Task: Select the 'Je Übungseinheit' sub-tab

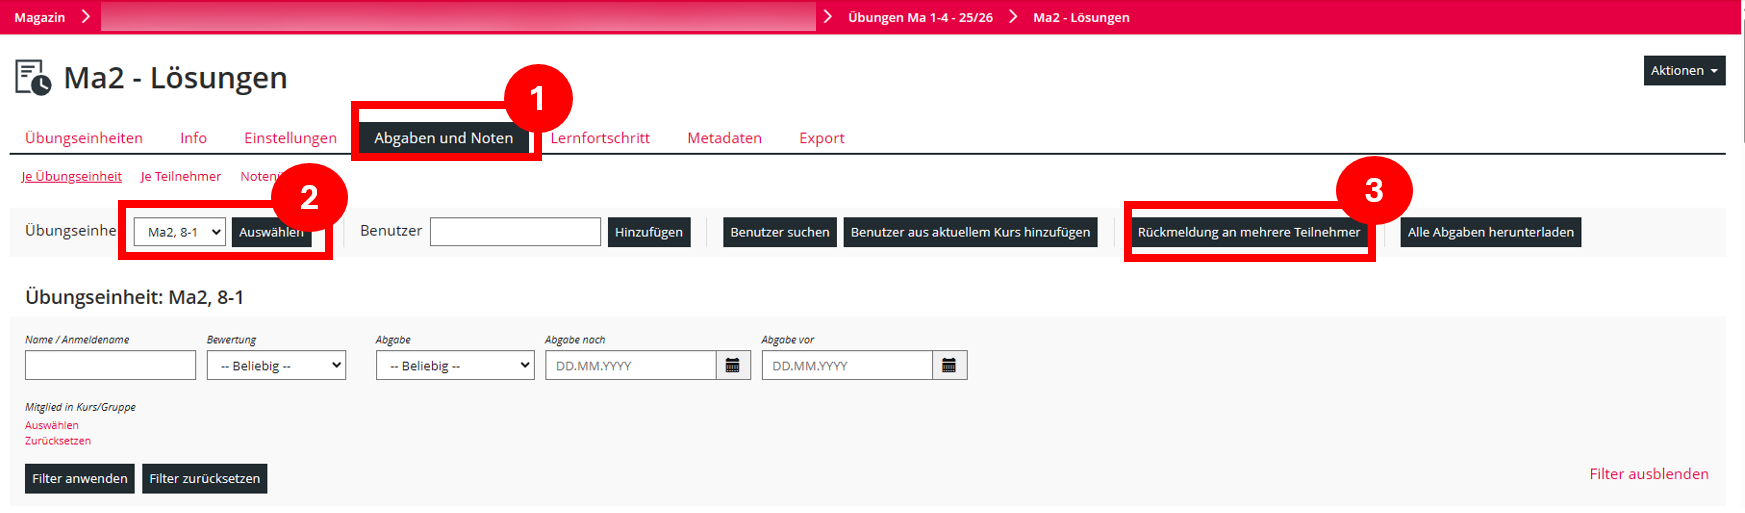Action: tap(72, 176)
